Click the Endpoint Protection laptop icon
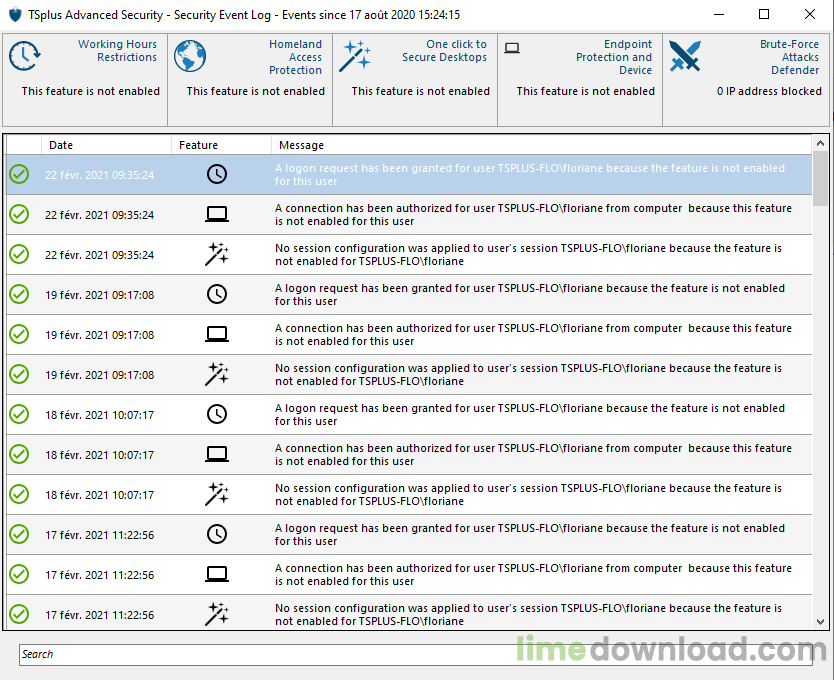Viewport: 834px width, 680px height. point(512,47)
